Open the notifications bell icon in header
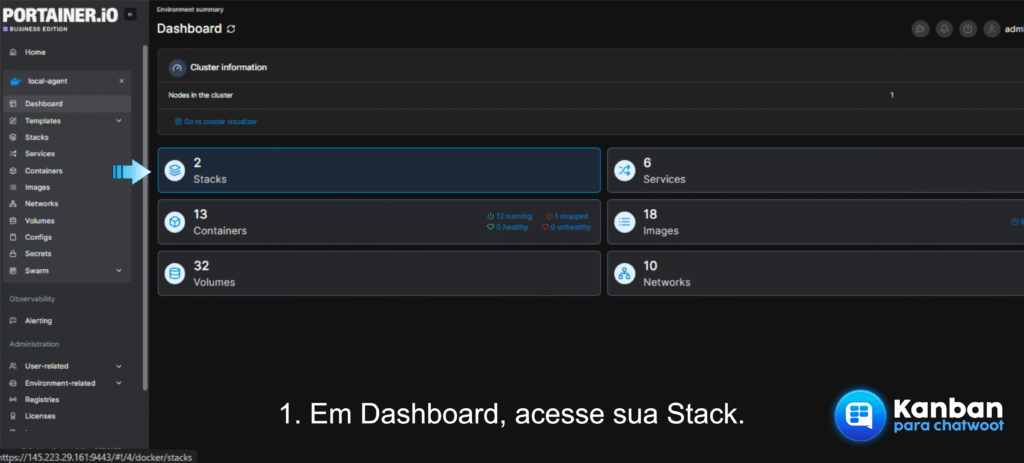This screenshot has height=463, width=1024. point(944,29)
